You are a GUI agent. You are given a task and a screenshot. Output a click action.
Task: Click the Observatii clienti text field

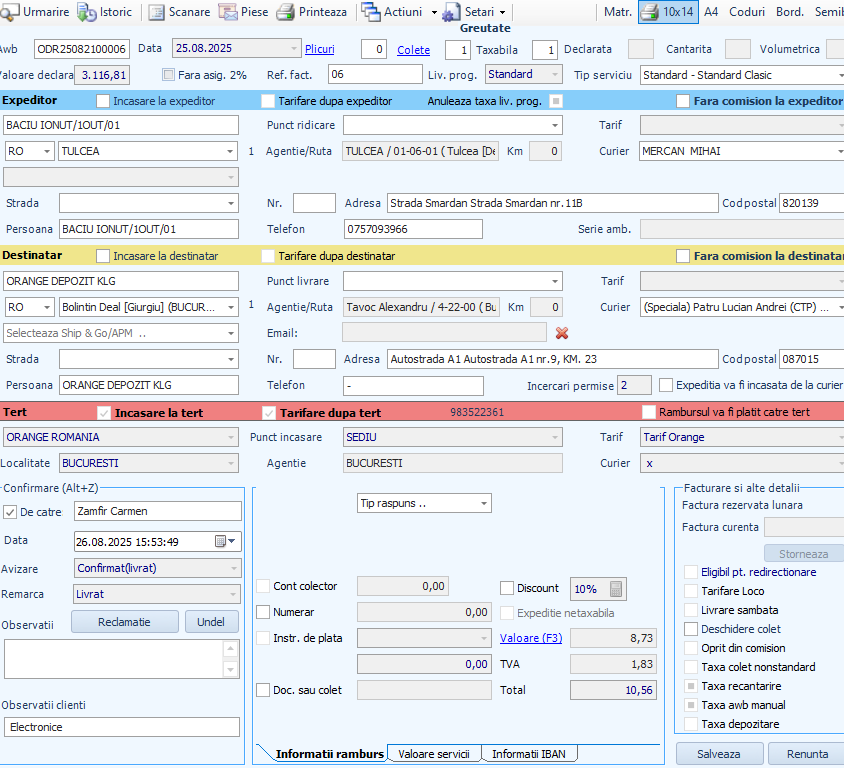point(122,727)
